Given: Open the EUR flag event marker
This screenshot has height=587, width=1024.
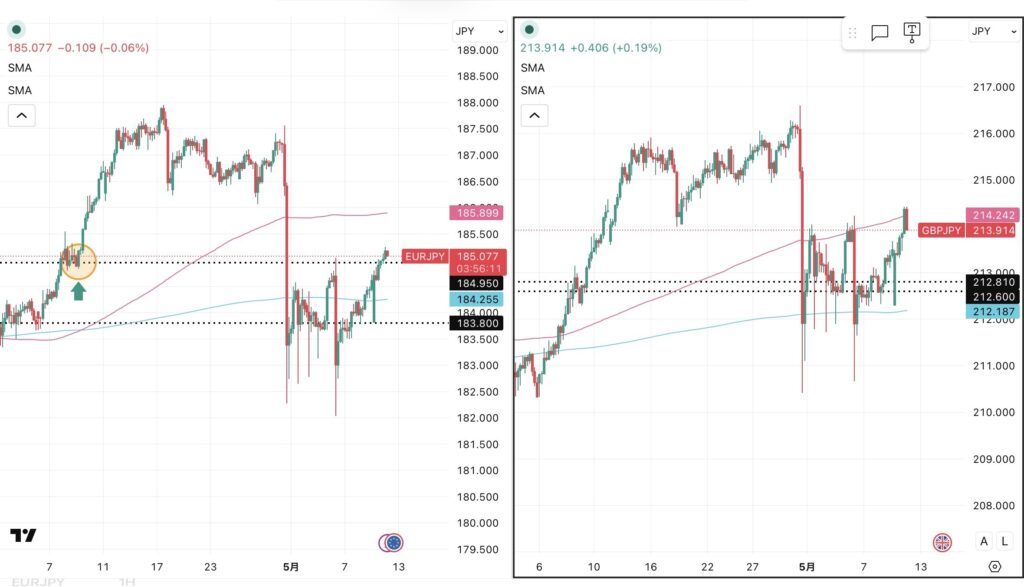Looking at the screenshot, I should pyautogui.click(x=392, y=543).
